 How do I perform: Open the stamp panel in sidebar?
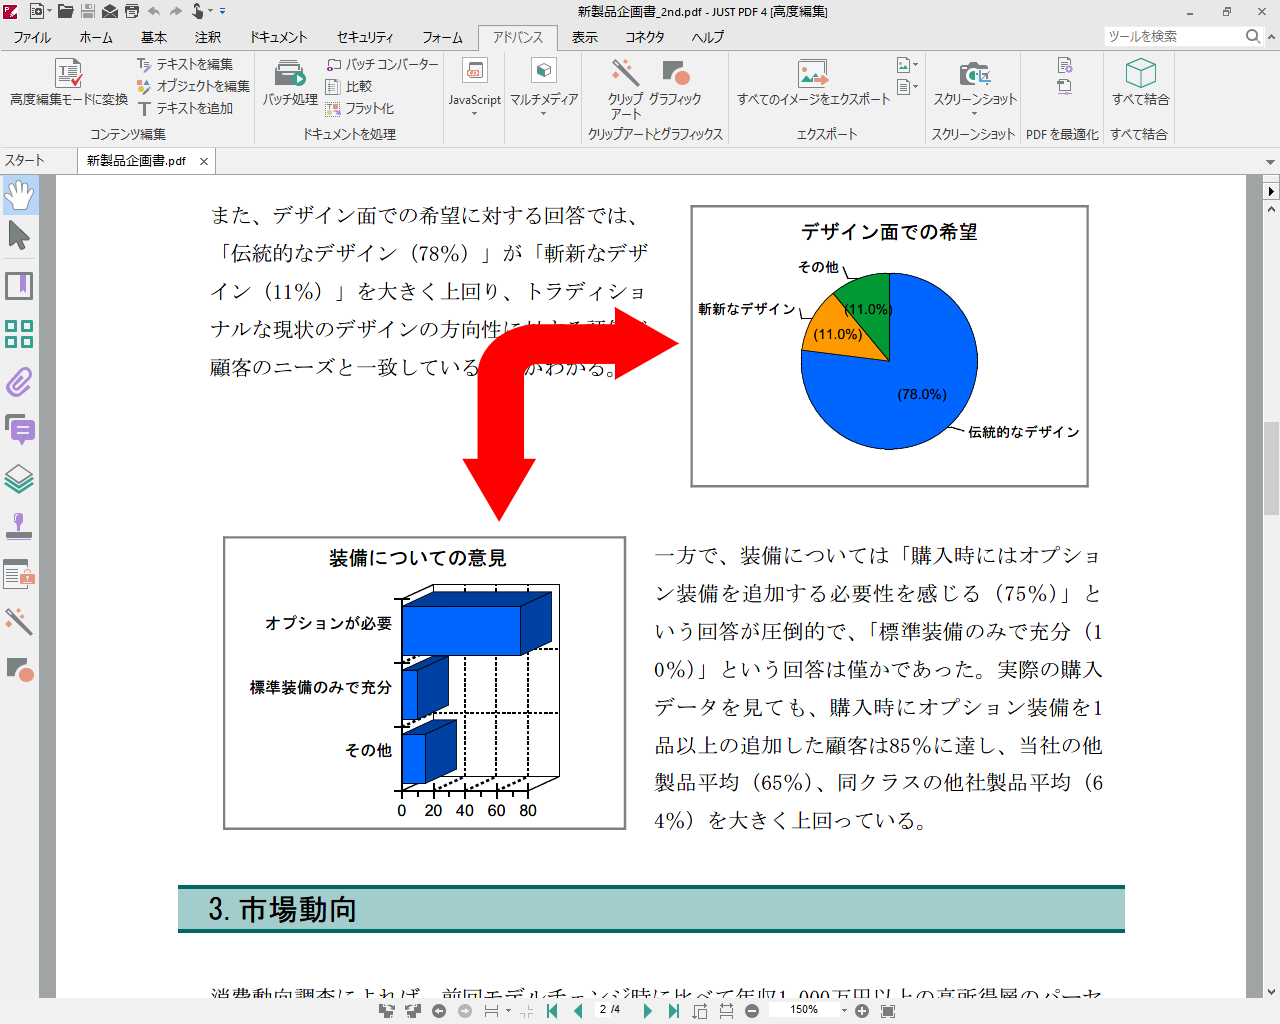coord(19,526)
